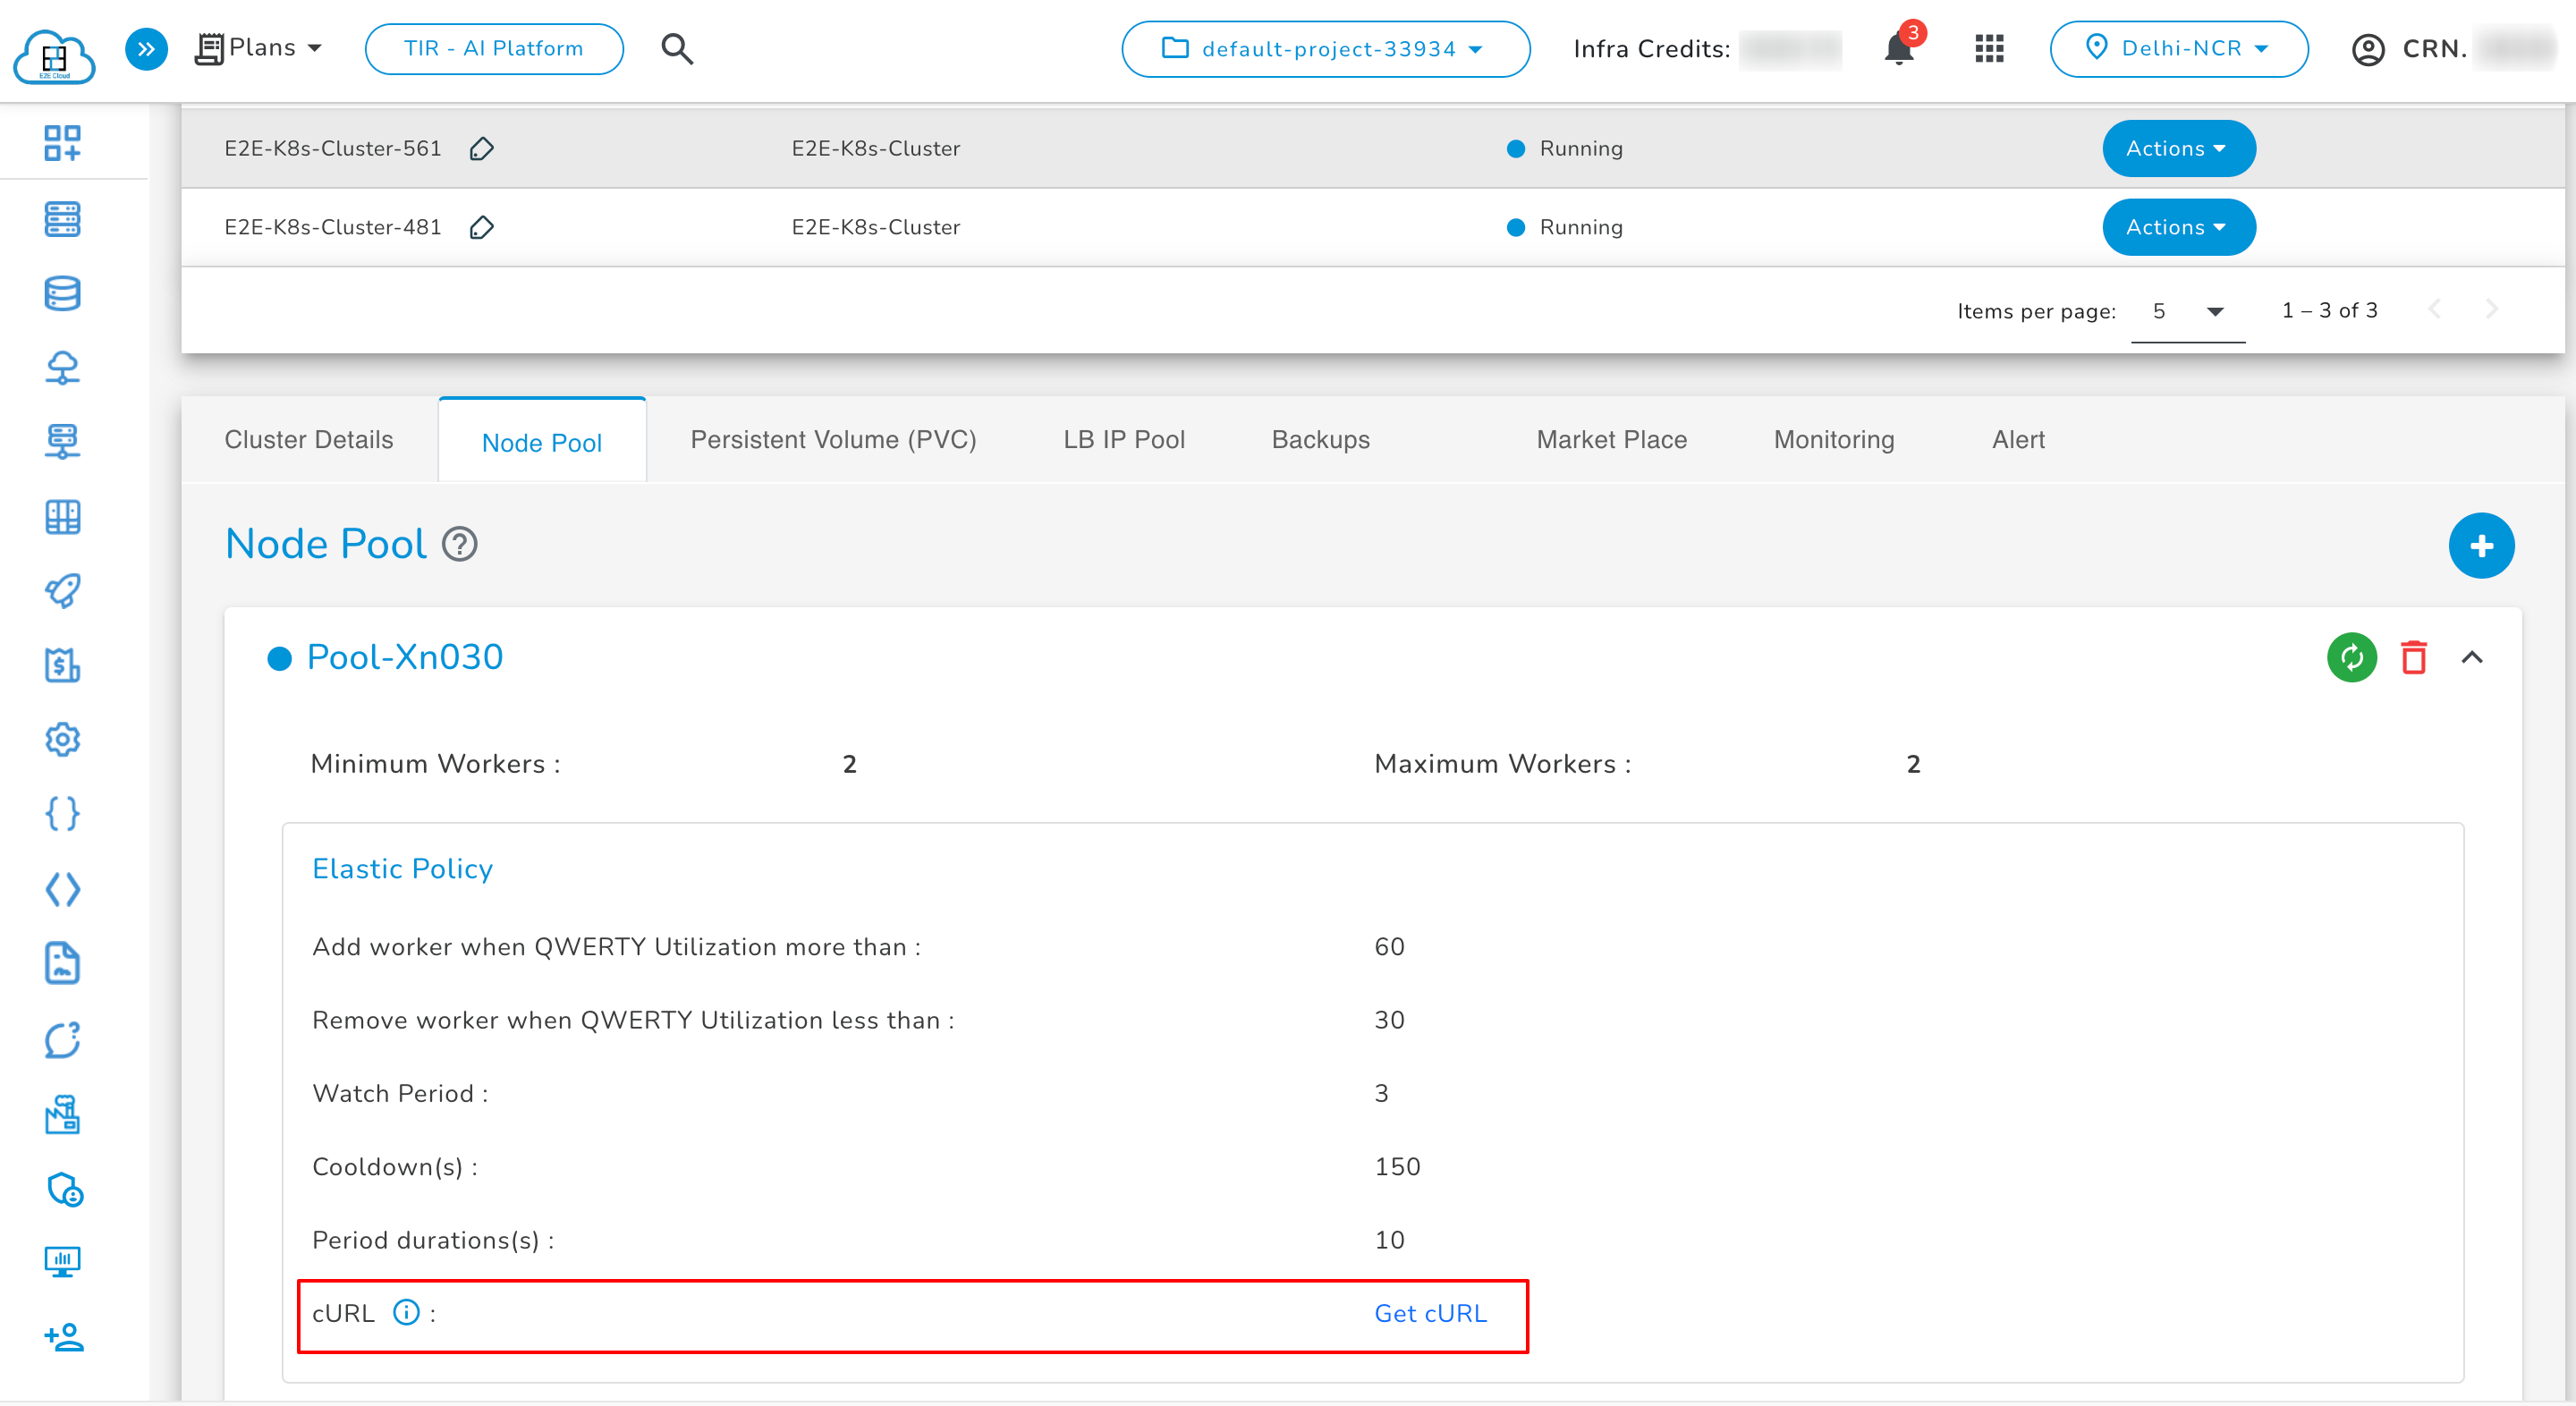Collapse the Pool-Xn030 panel chevron
Image resolution: width=2576 pixels, height=1406 pixels.
click(x=2471, y=658)
